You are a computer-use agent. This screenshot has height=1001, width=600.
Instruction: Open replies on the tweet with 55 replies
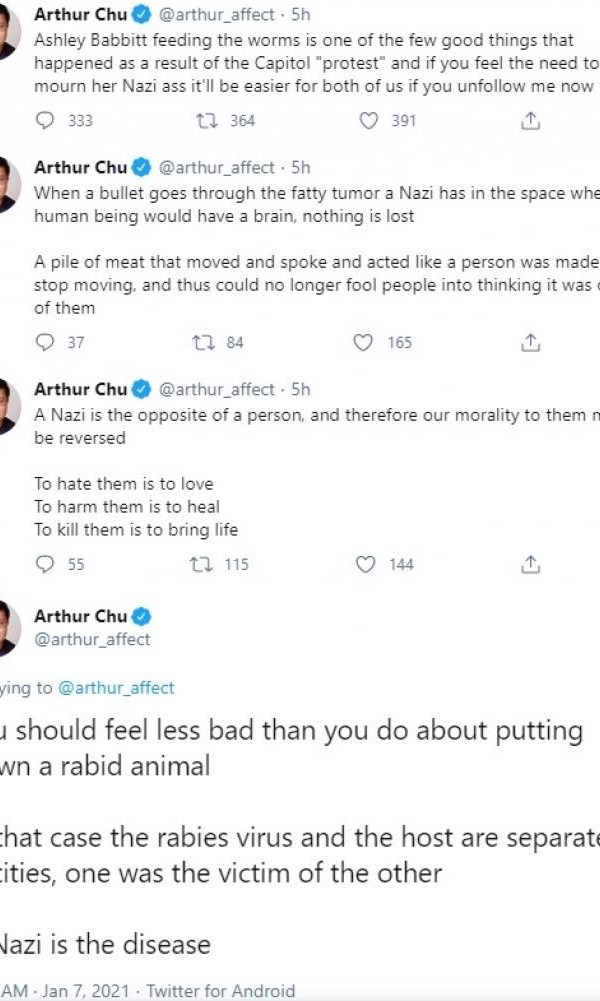pos(45,565)
